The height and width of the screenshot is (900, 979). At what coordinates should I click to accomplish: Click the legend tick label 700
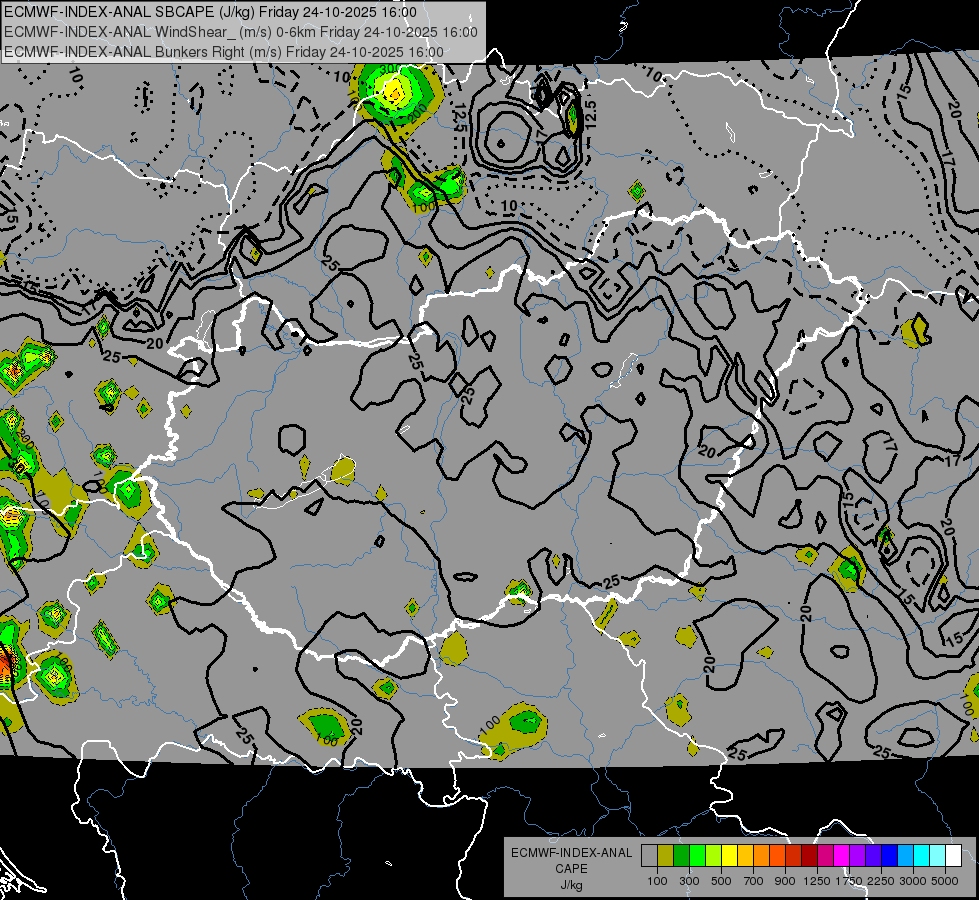point(754,881)
